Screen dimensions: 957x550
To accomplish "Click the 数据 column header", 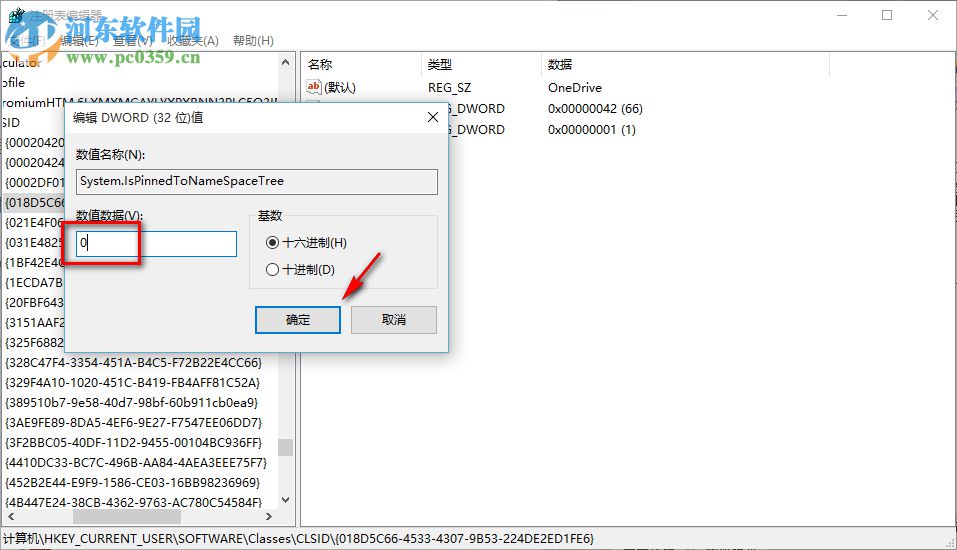I will tap(560, 65).
